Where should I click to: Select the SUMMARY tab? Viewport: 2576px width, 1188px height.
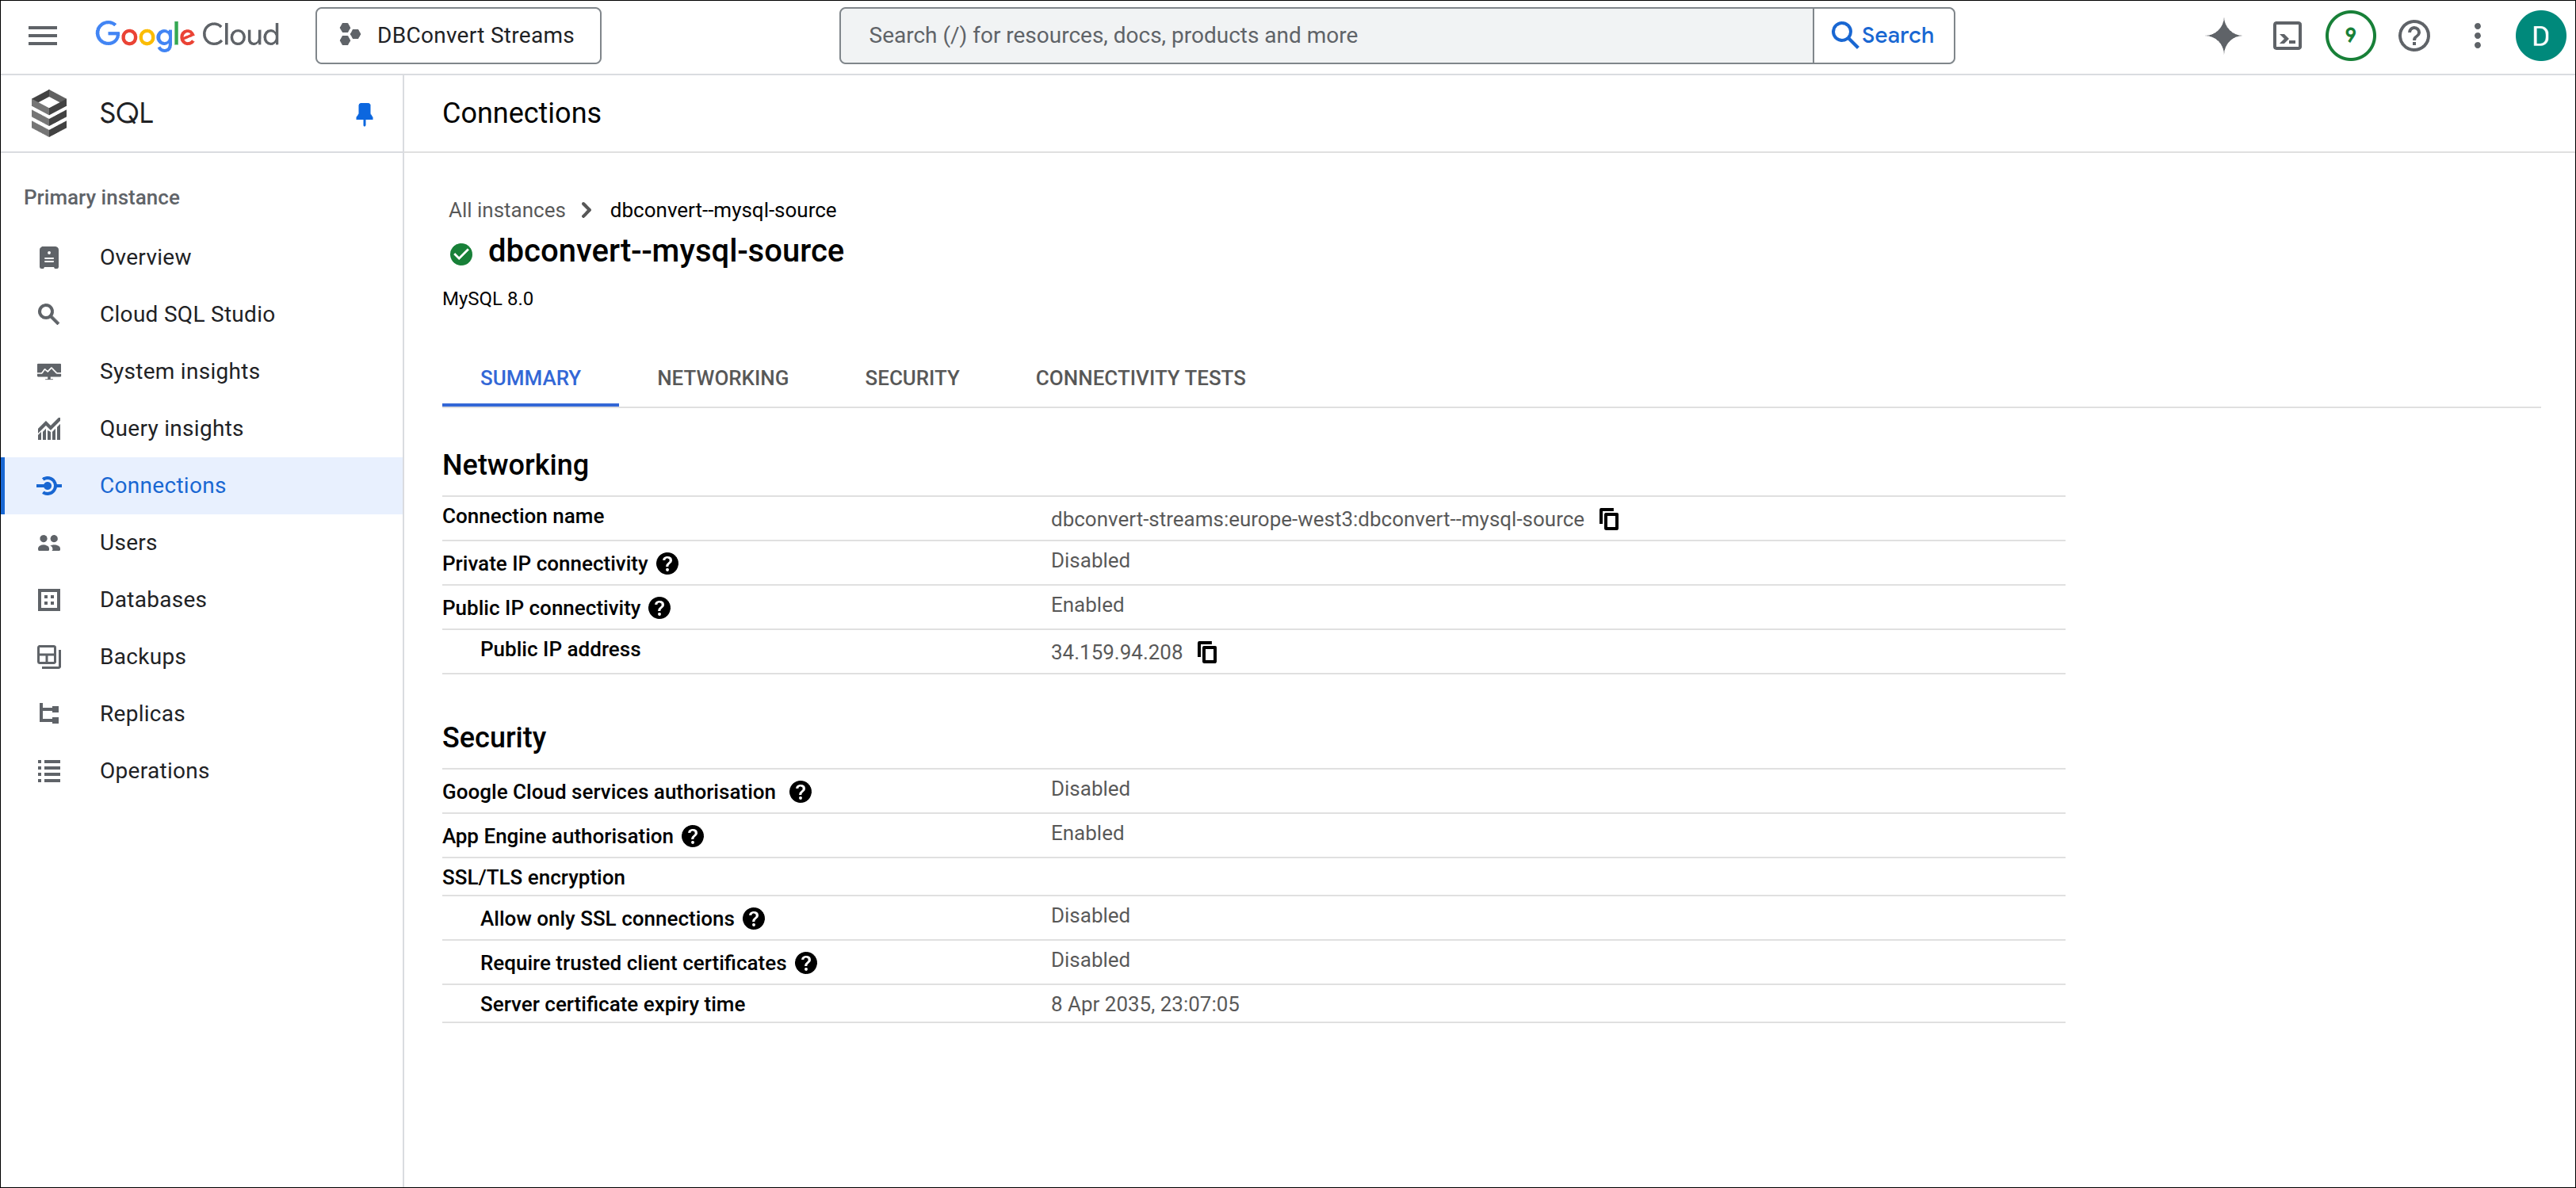(x=530, y=378)
